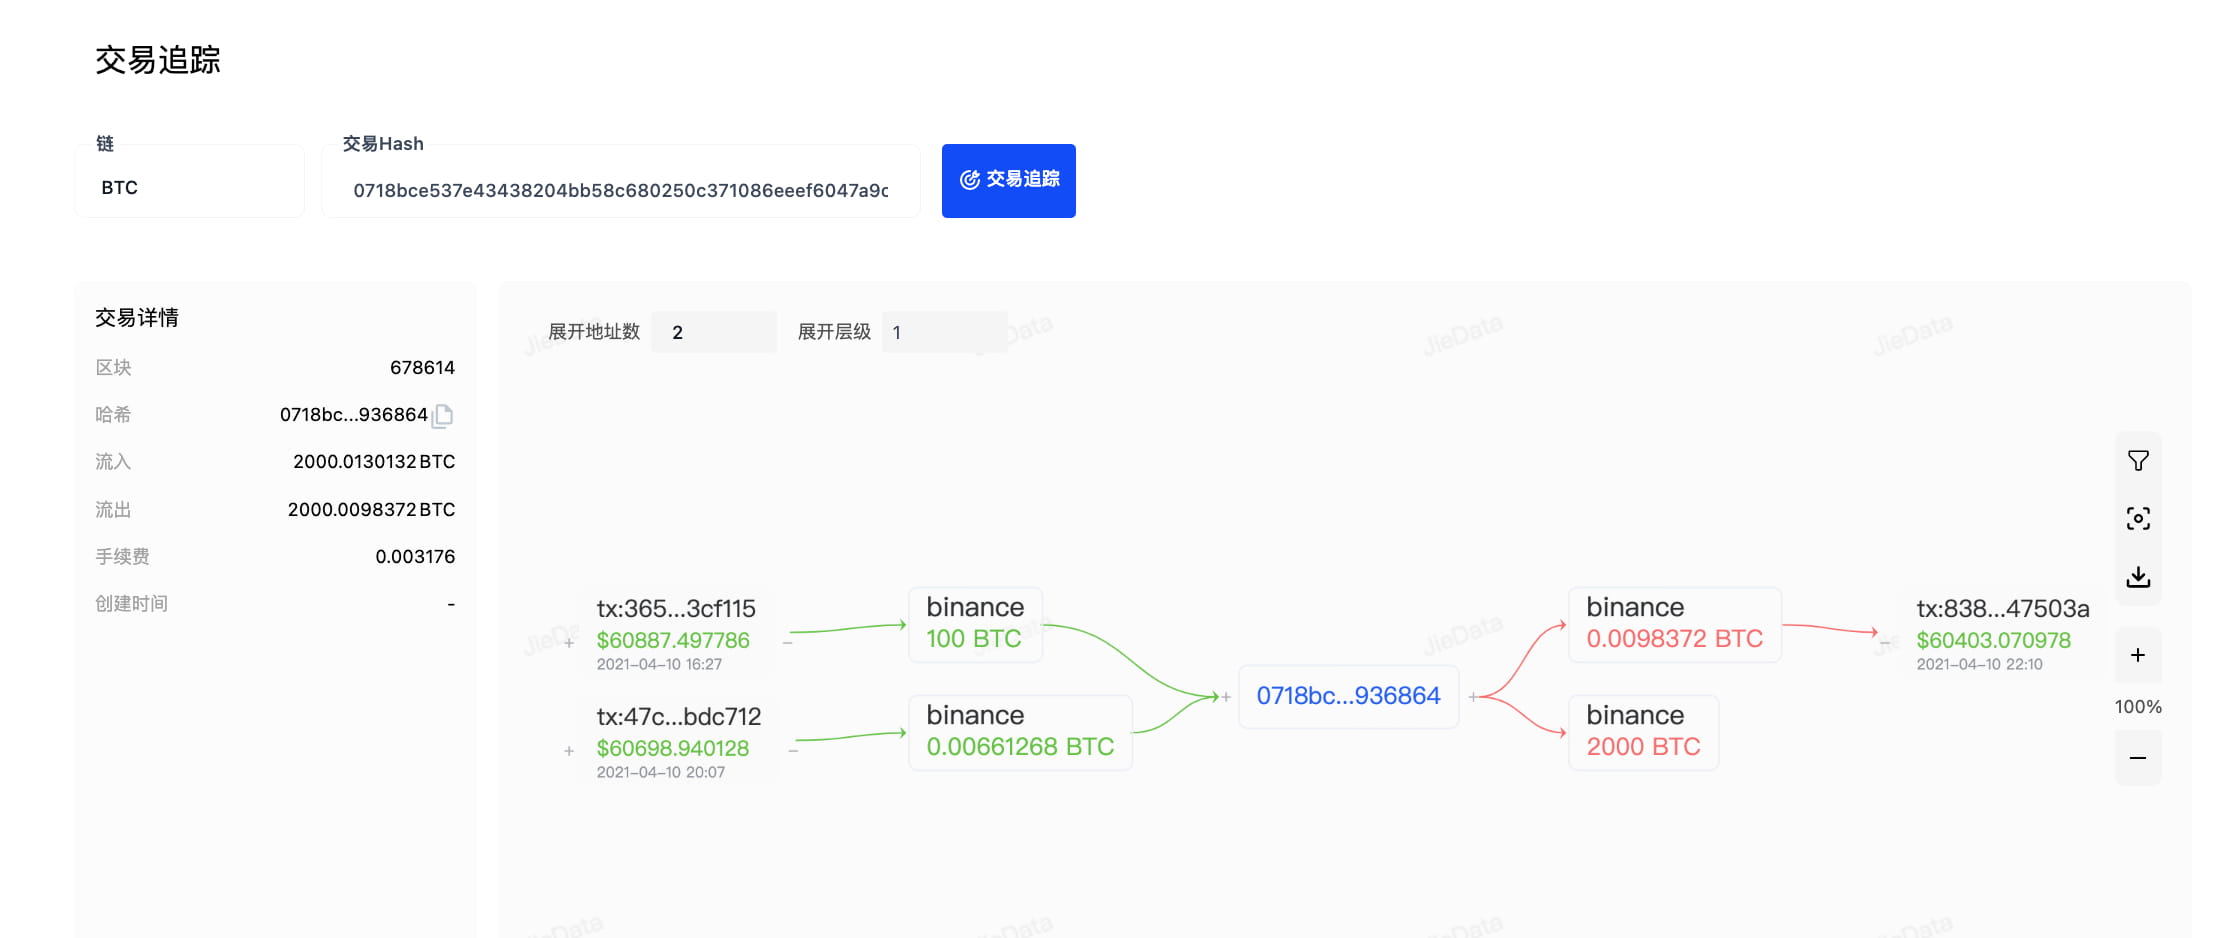
Task: Click the timestamp 2021-04-10 16:27
Action: [659, 664]
